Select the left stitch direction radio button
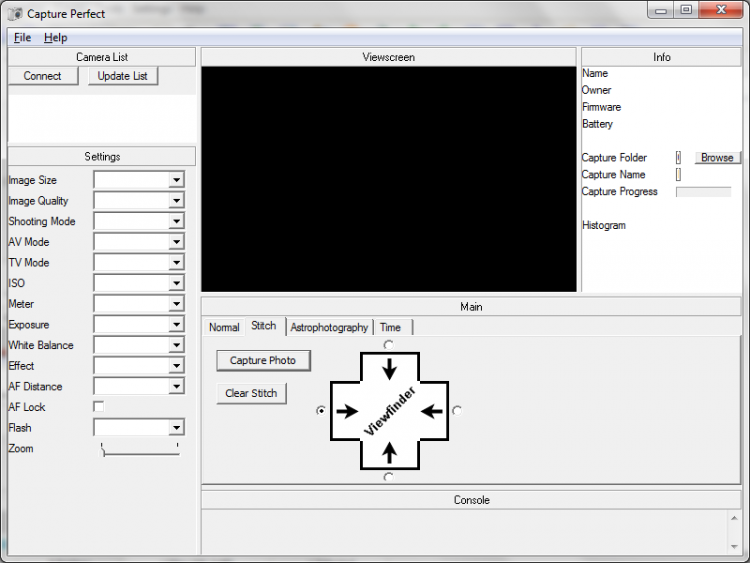Image resolution: width=750 pixels, height=563 pixels. point(321,410)
